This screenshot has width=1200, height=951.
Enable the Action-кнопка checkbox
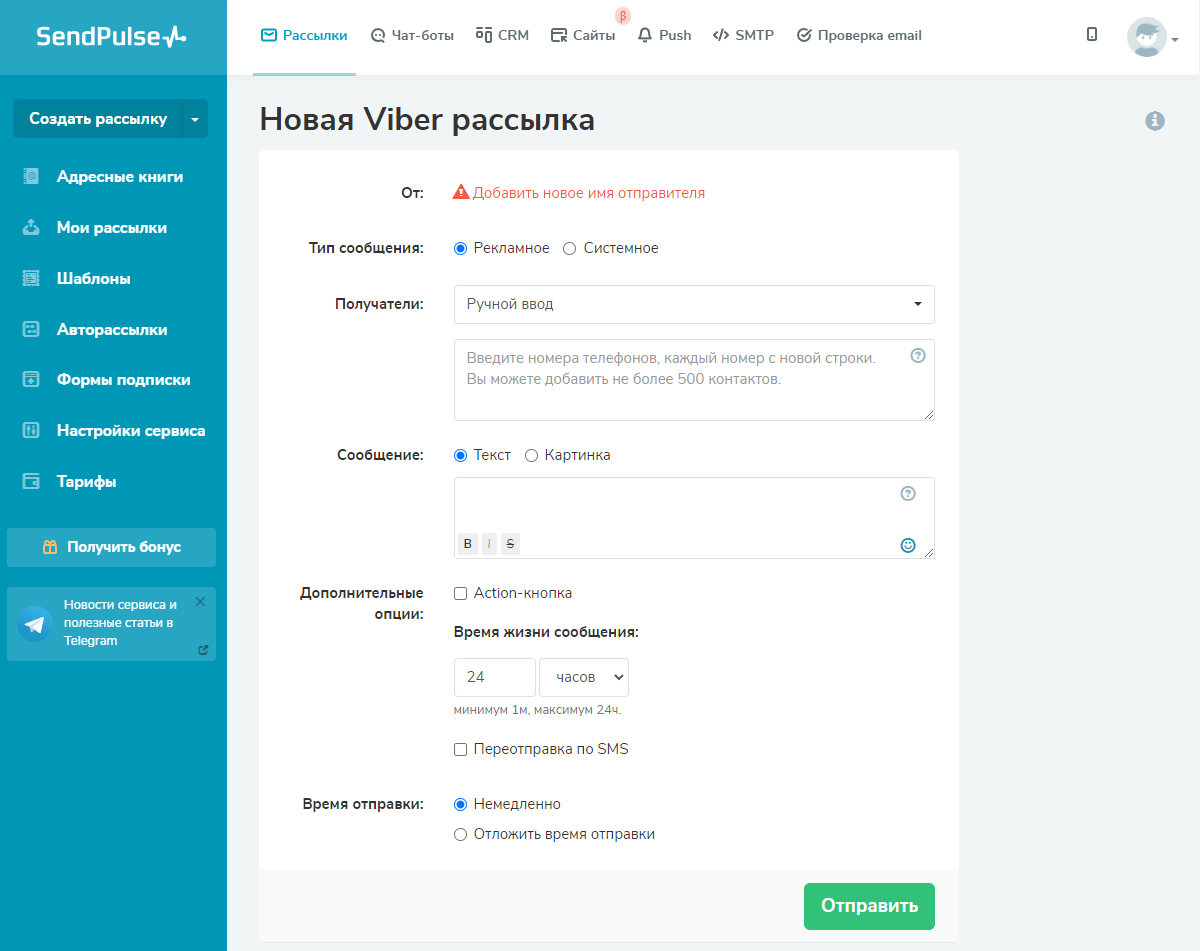(x=460, y=593)
